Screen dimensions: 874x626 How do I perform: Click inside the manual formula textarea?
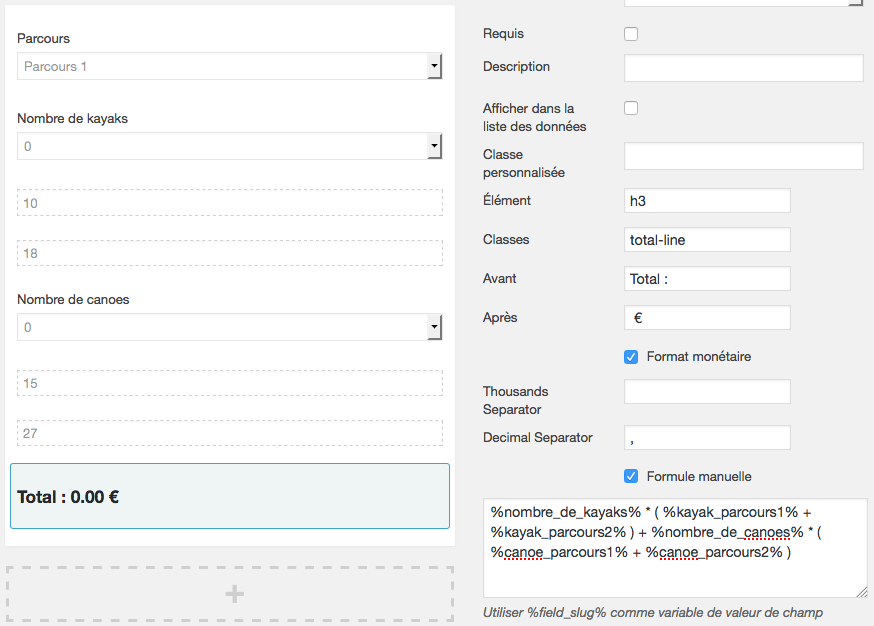click(675, 548)
